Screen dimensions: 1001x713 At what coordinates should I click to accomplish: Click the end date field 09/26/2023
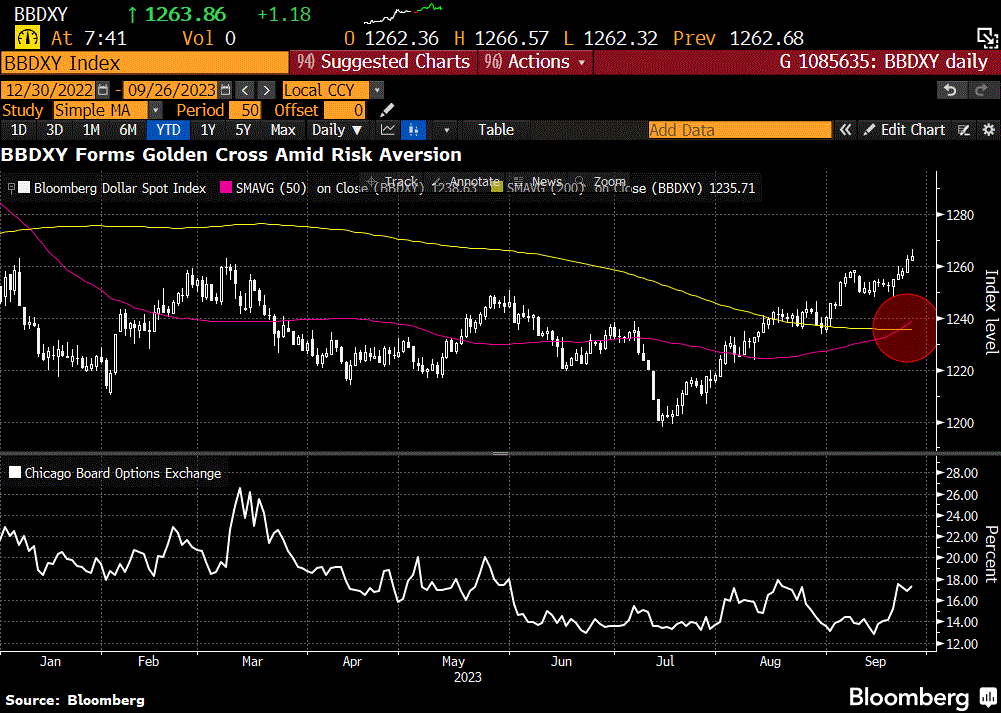point(170,90)
